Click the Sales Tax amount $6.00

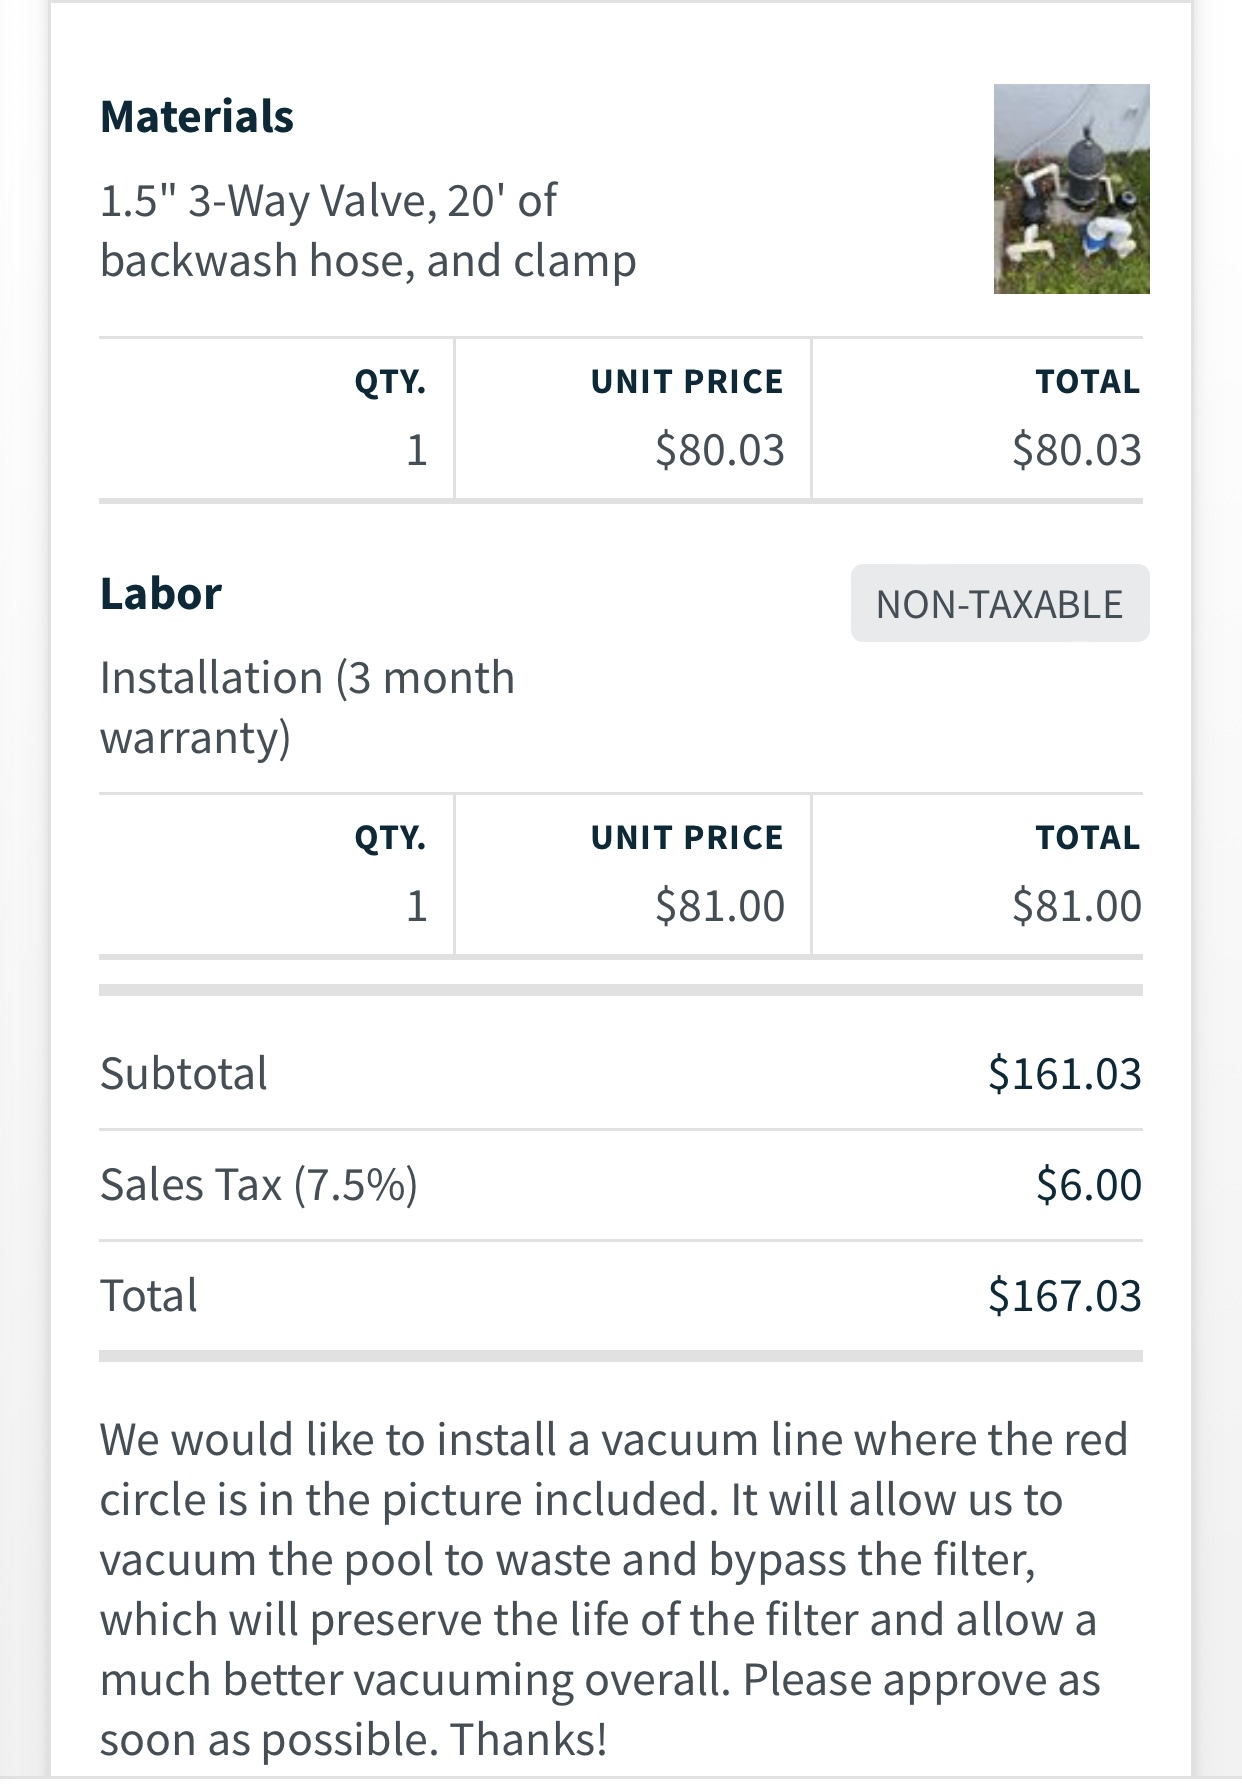coord(1089,1184)
